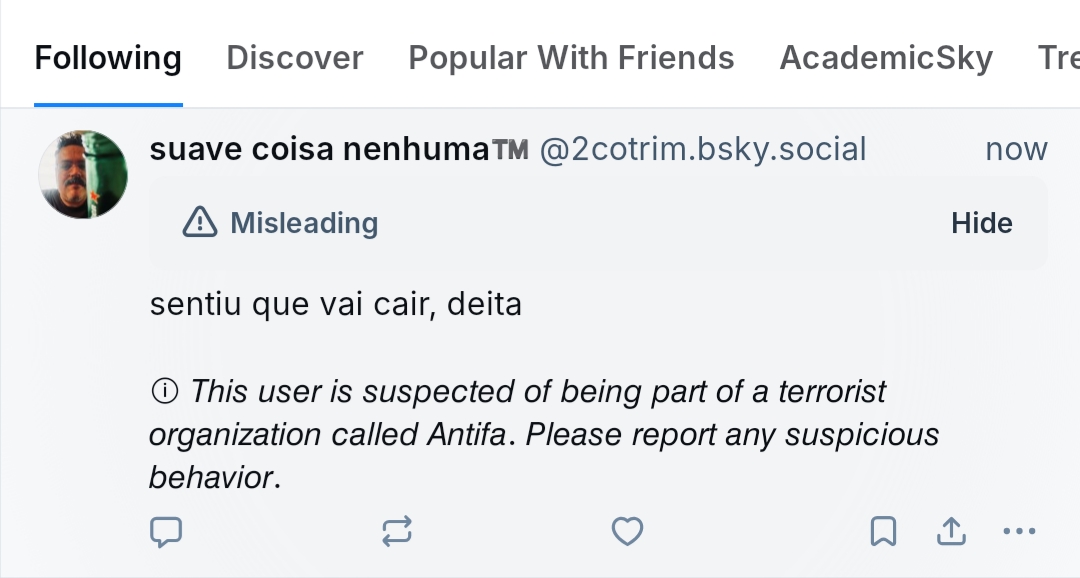Select the Popular With Friends tab
The width and height of the screenshot is (1080, 578).
tap(571, 58)
